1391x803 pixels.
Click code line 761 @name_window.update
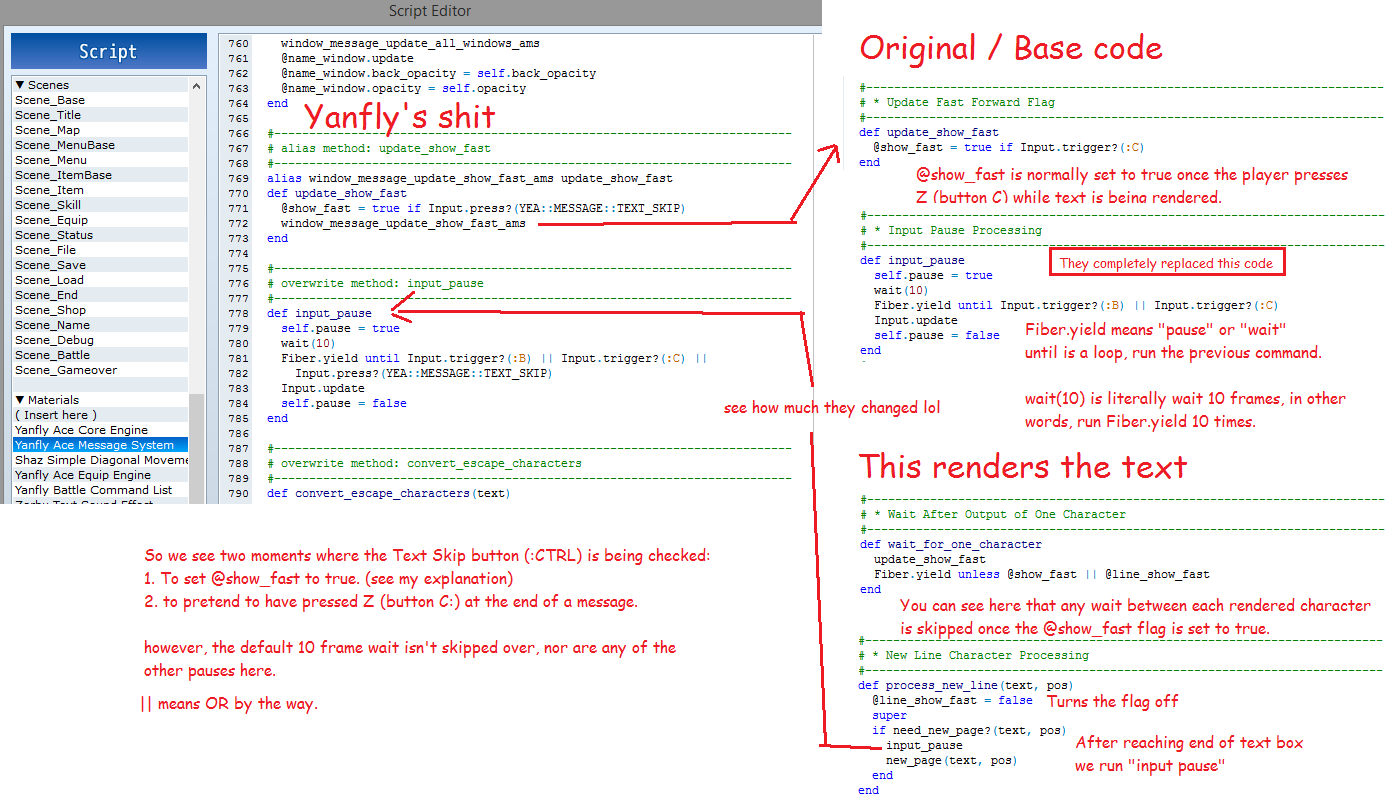(347, 59)
